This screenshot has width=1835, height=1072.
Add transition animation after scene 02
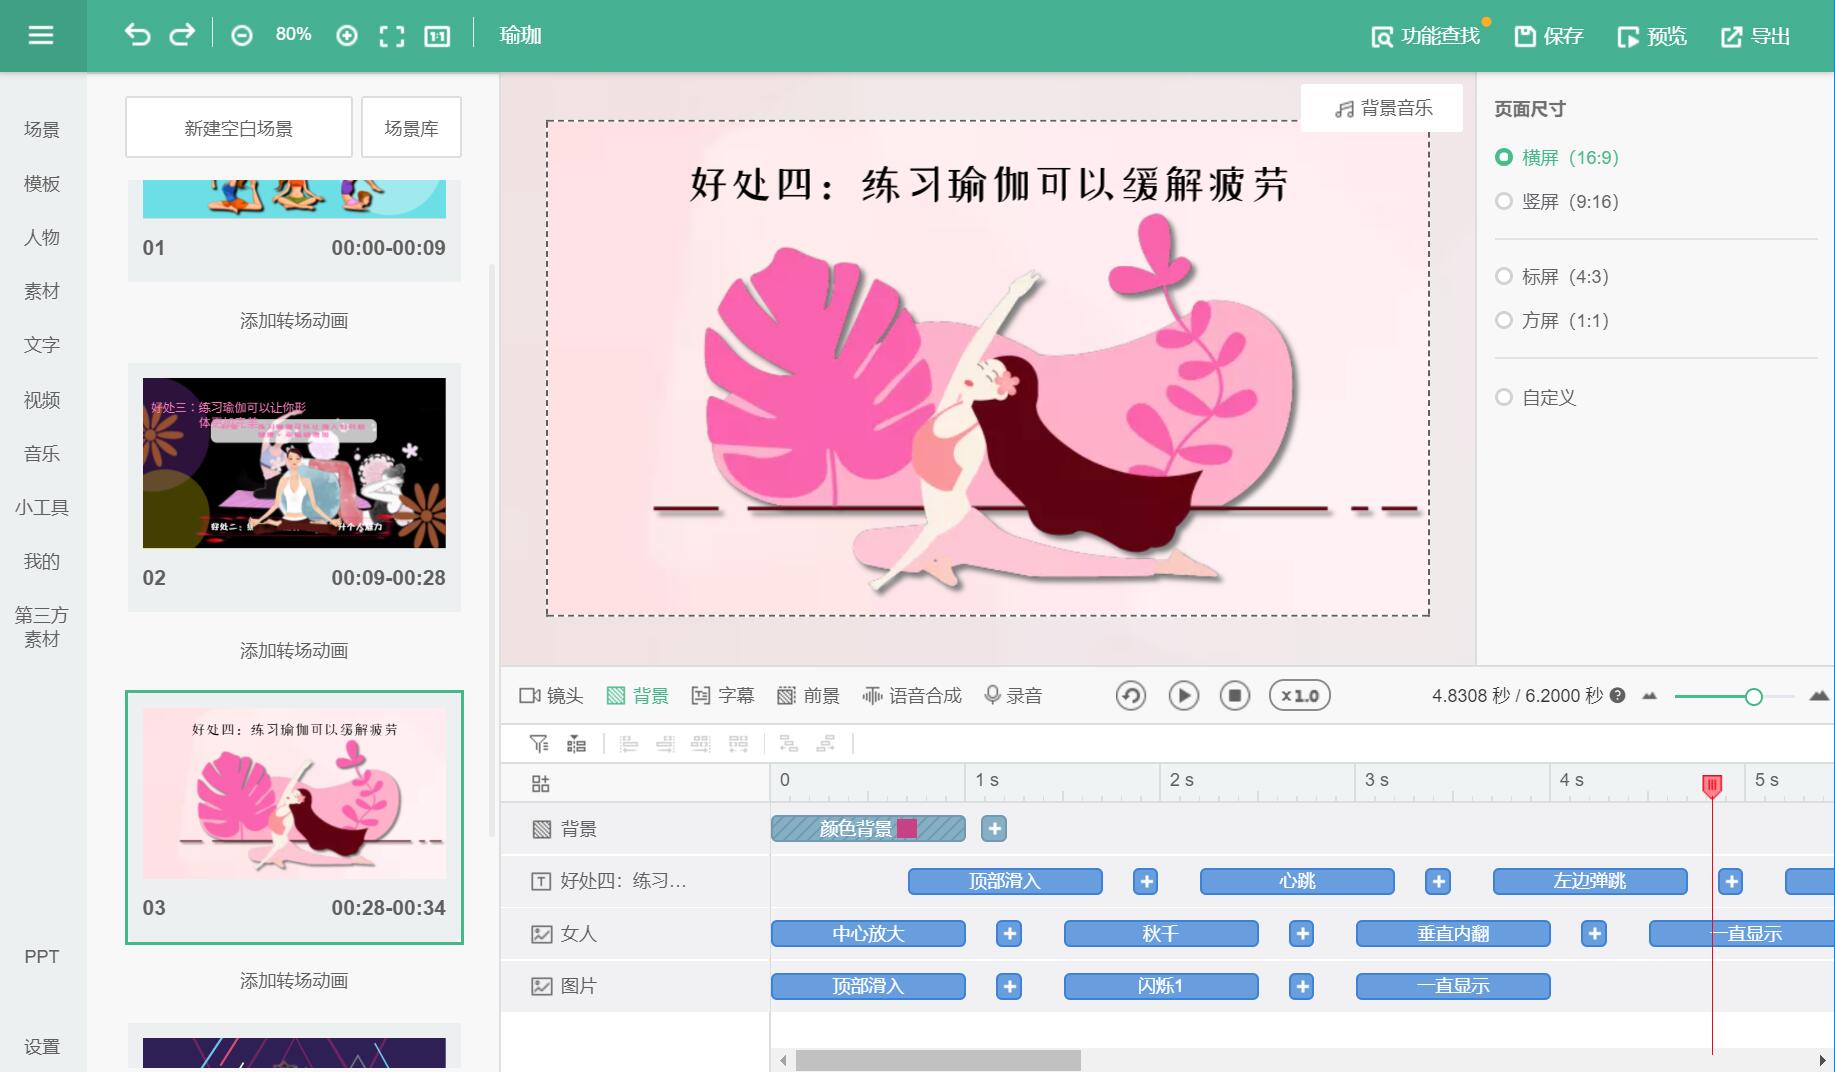[x=294, y=651]
